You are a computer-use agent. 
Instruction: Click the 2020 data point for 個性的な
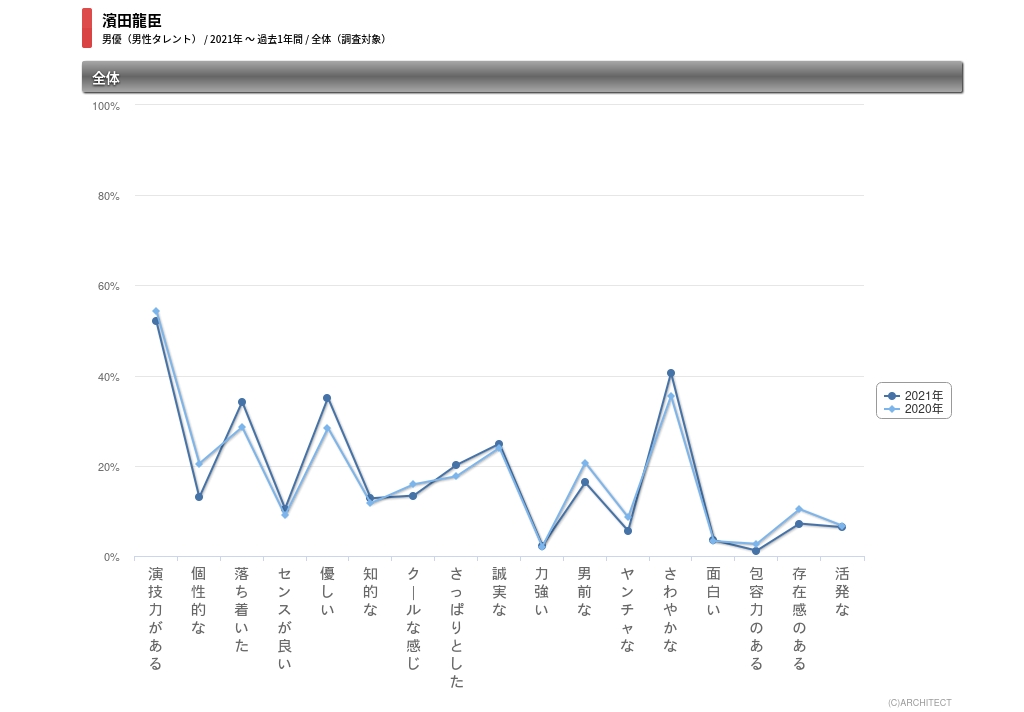click(199, 464)
